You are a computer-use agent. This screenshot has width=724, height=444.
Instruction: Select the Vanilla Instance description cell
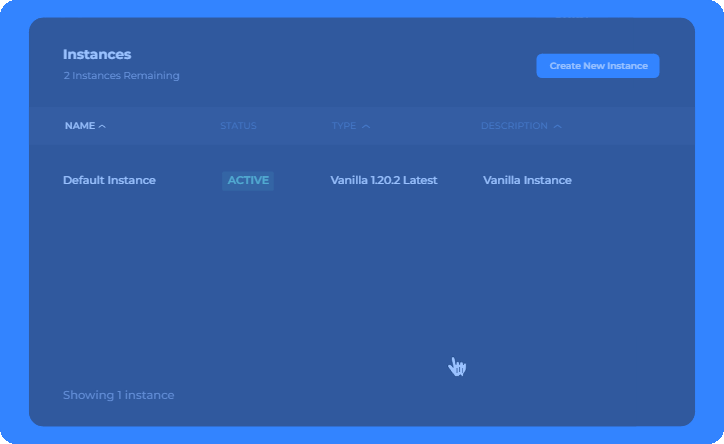click(x=527, y=180)
